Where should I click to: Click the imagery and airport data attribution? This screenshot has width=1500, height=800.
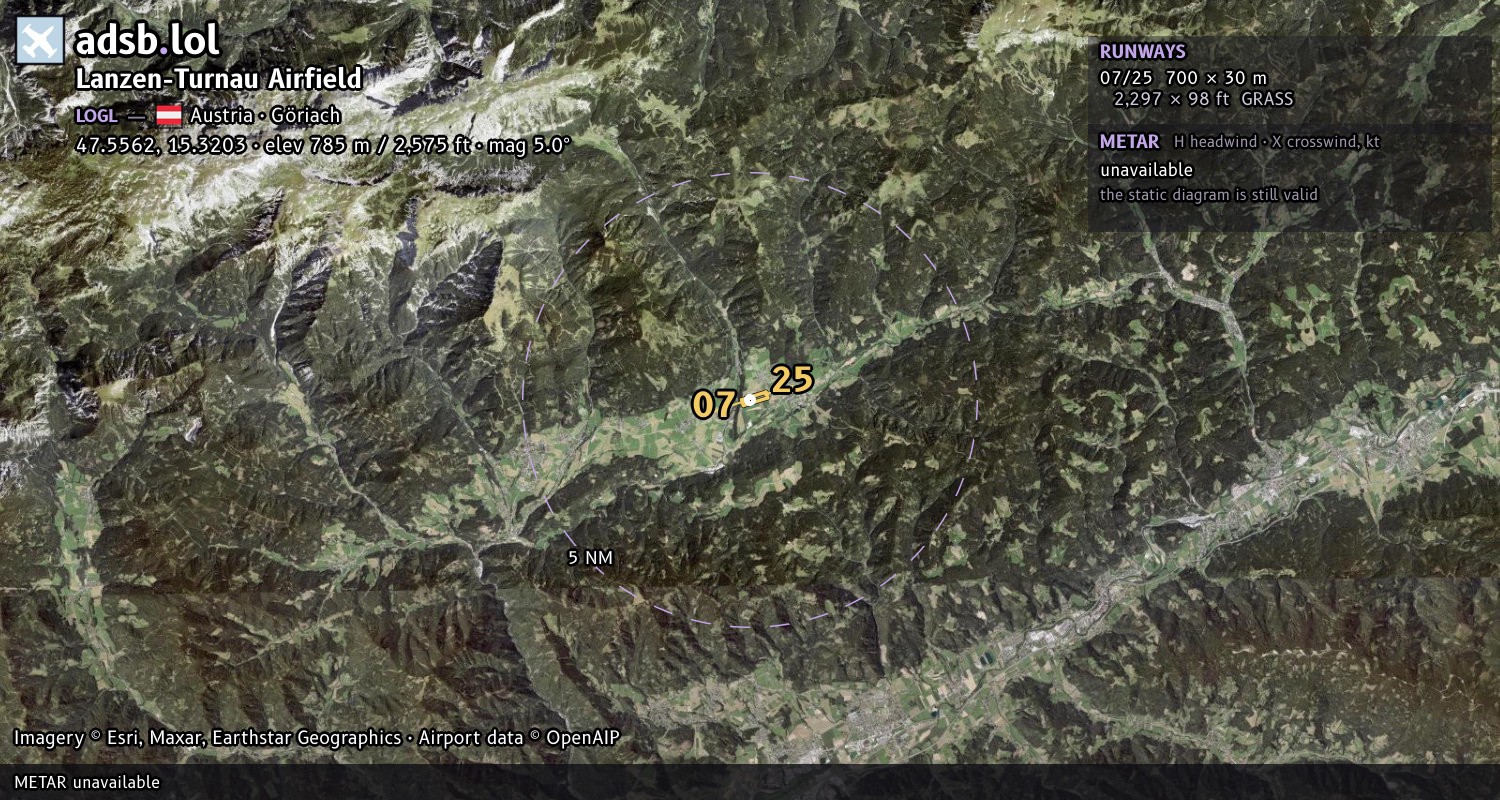317,738
